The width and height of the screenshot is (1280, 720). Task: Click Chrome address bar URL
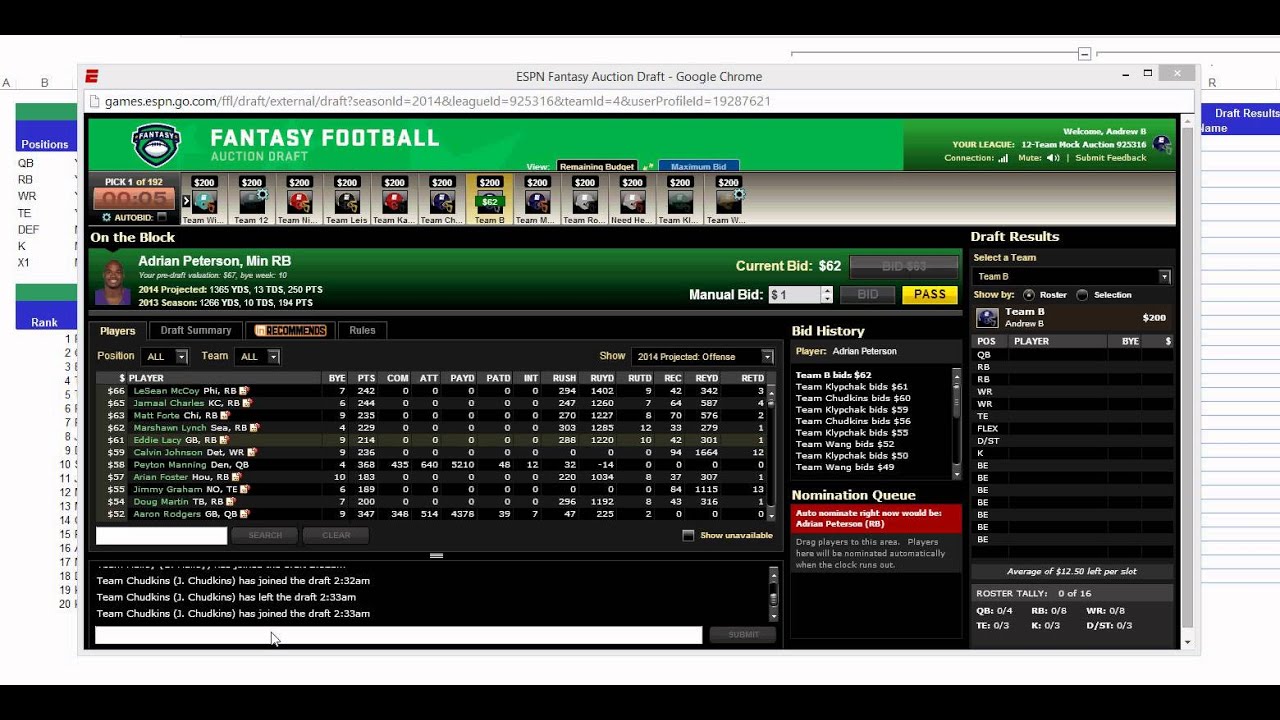437,101
